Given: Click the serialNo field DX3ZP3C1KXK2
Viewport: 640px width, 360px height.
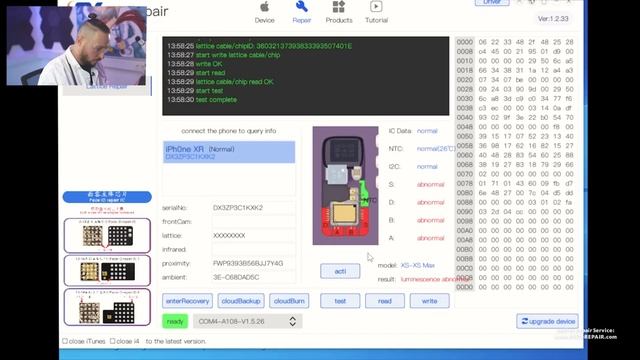Looking at the screenshot, I should [253, 208].
